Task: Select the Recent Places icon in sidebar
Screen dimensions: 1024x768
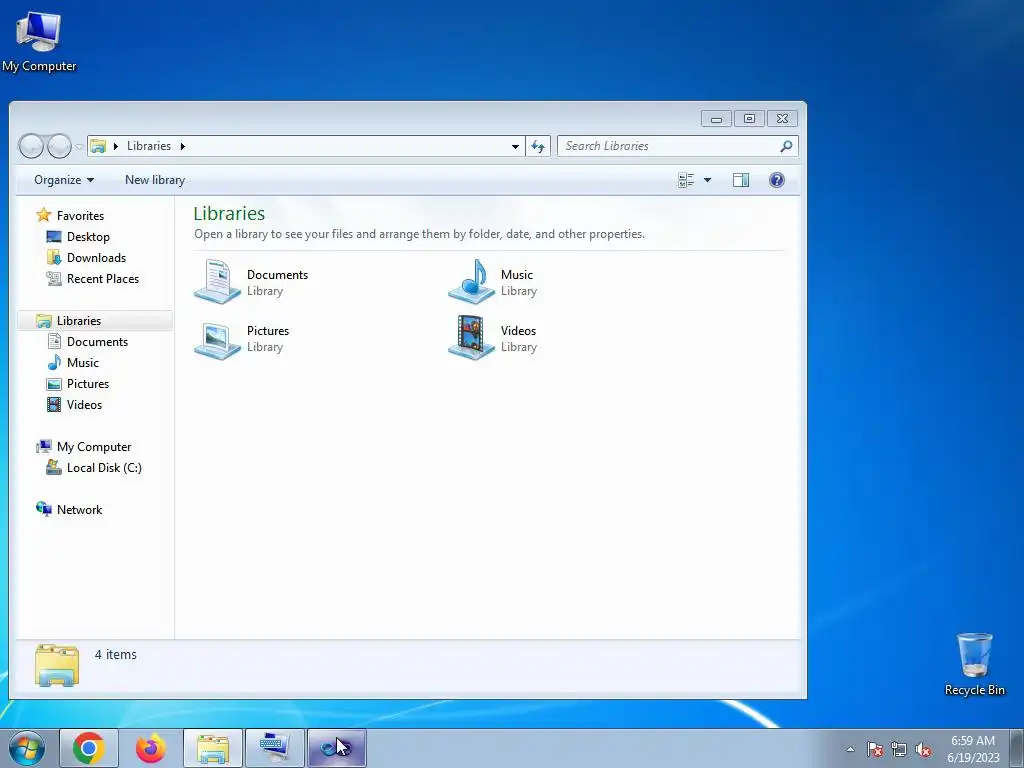Action: tap(54, 278)
